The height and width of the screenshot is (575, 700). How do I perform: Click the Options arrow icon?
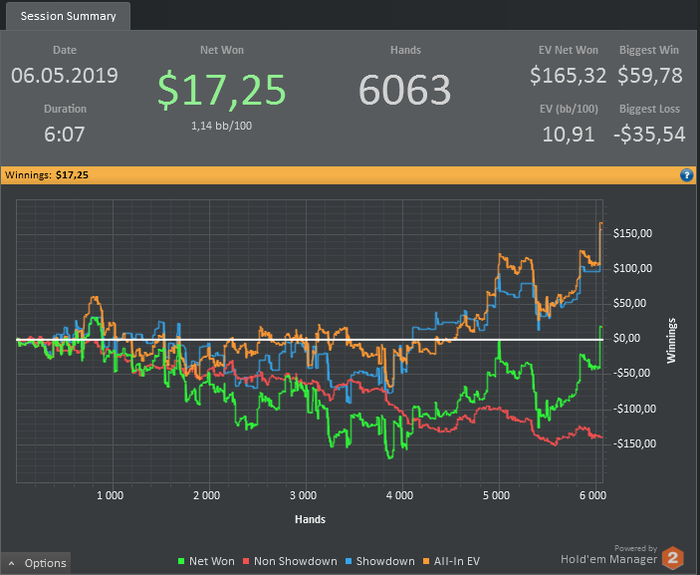[x=12, y=563]
